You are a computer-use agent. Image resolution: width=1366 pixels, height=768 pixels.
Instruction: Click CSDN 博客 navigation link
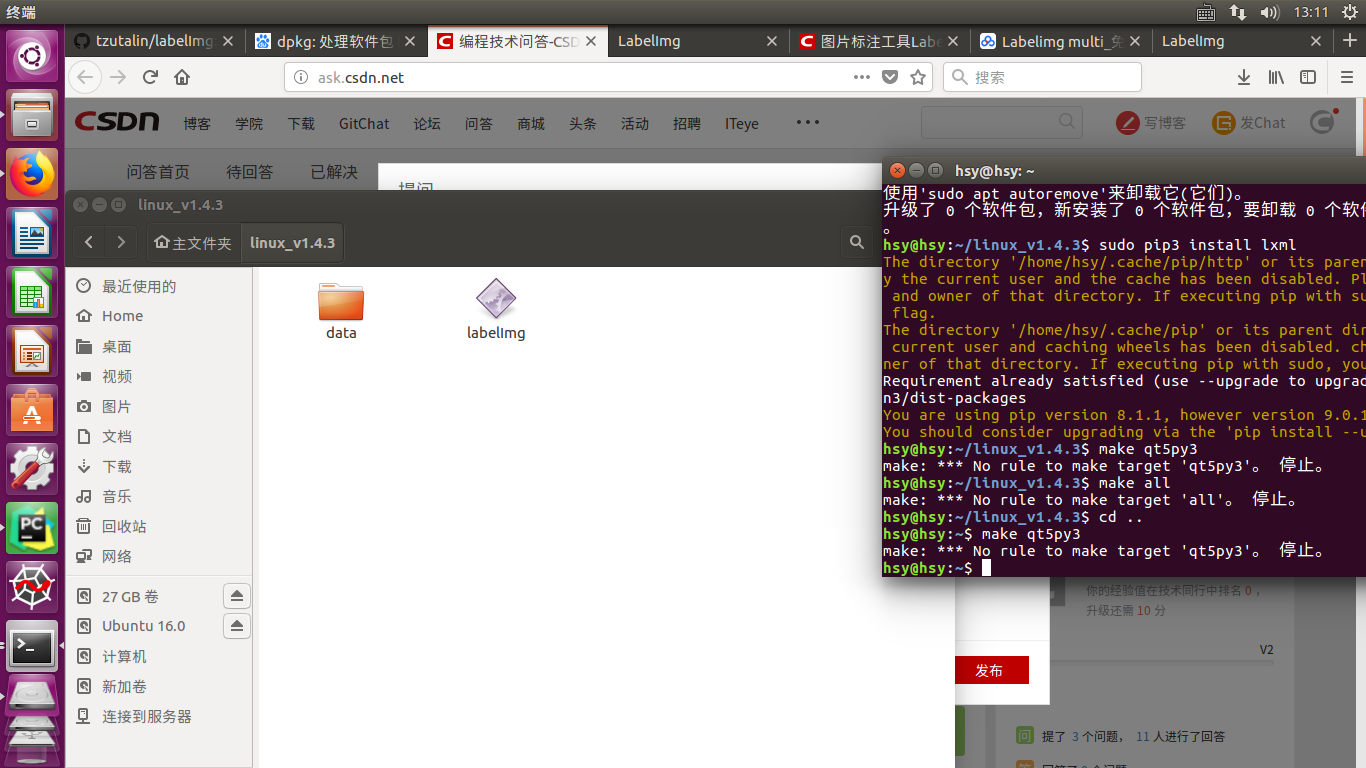coord(197,124)
